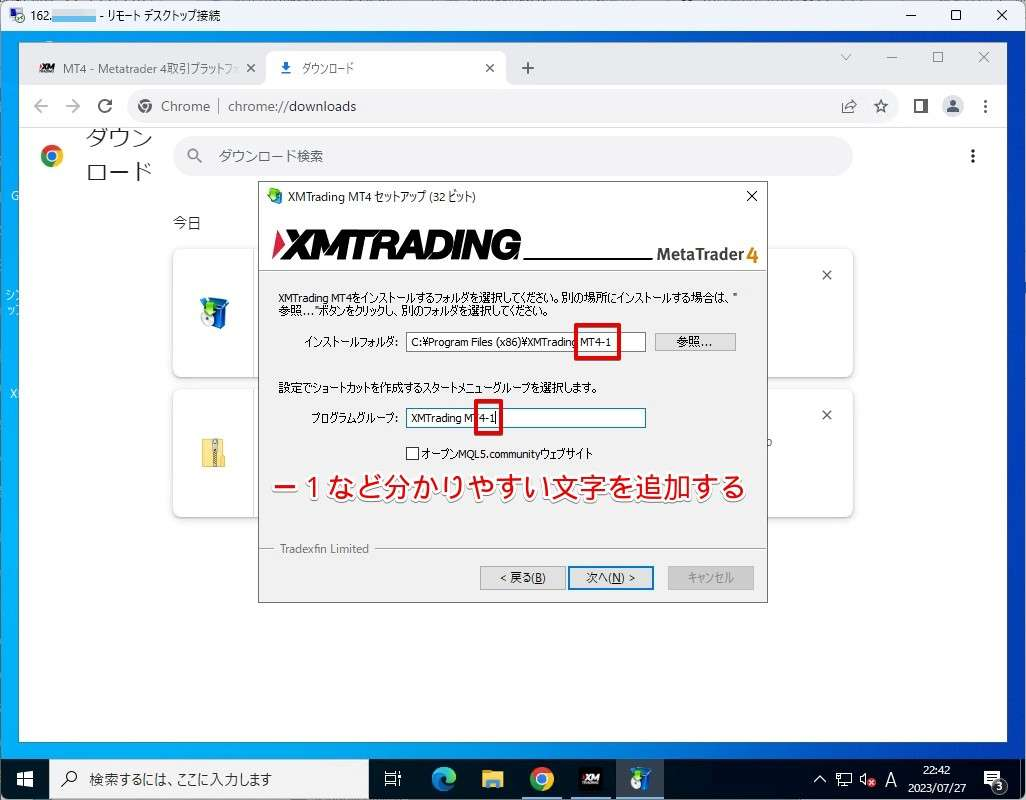The image size is (1026, 800).
Task: Switch to Chrome on the taskbar
Action: [x=541, y=779]
